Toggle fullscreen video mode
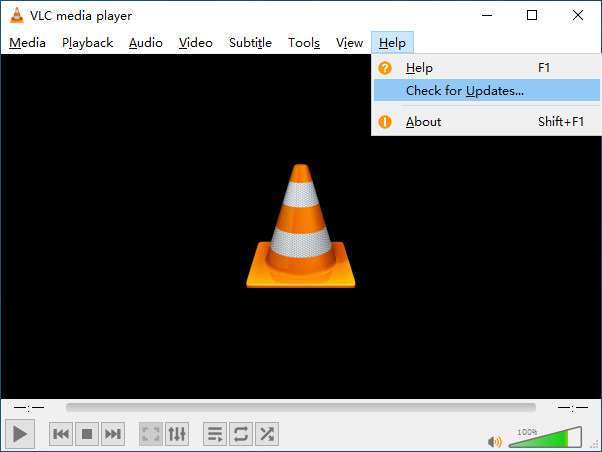Viewport: 602px width, 452px height. [x=151, y=434]
